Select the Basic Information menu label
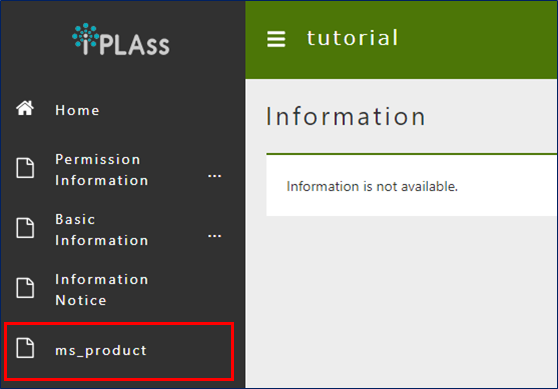The width and height of the screenshot is (558, 389). coord(101,230)
